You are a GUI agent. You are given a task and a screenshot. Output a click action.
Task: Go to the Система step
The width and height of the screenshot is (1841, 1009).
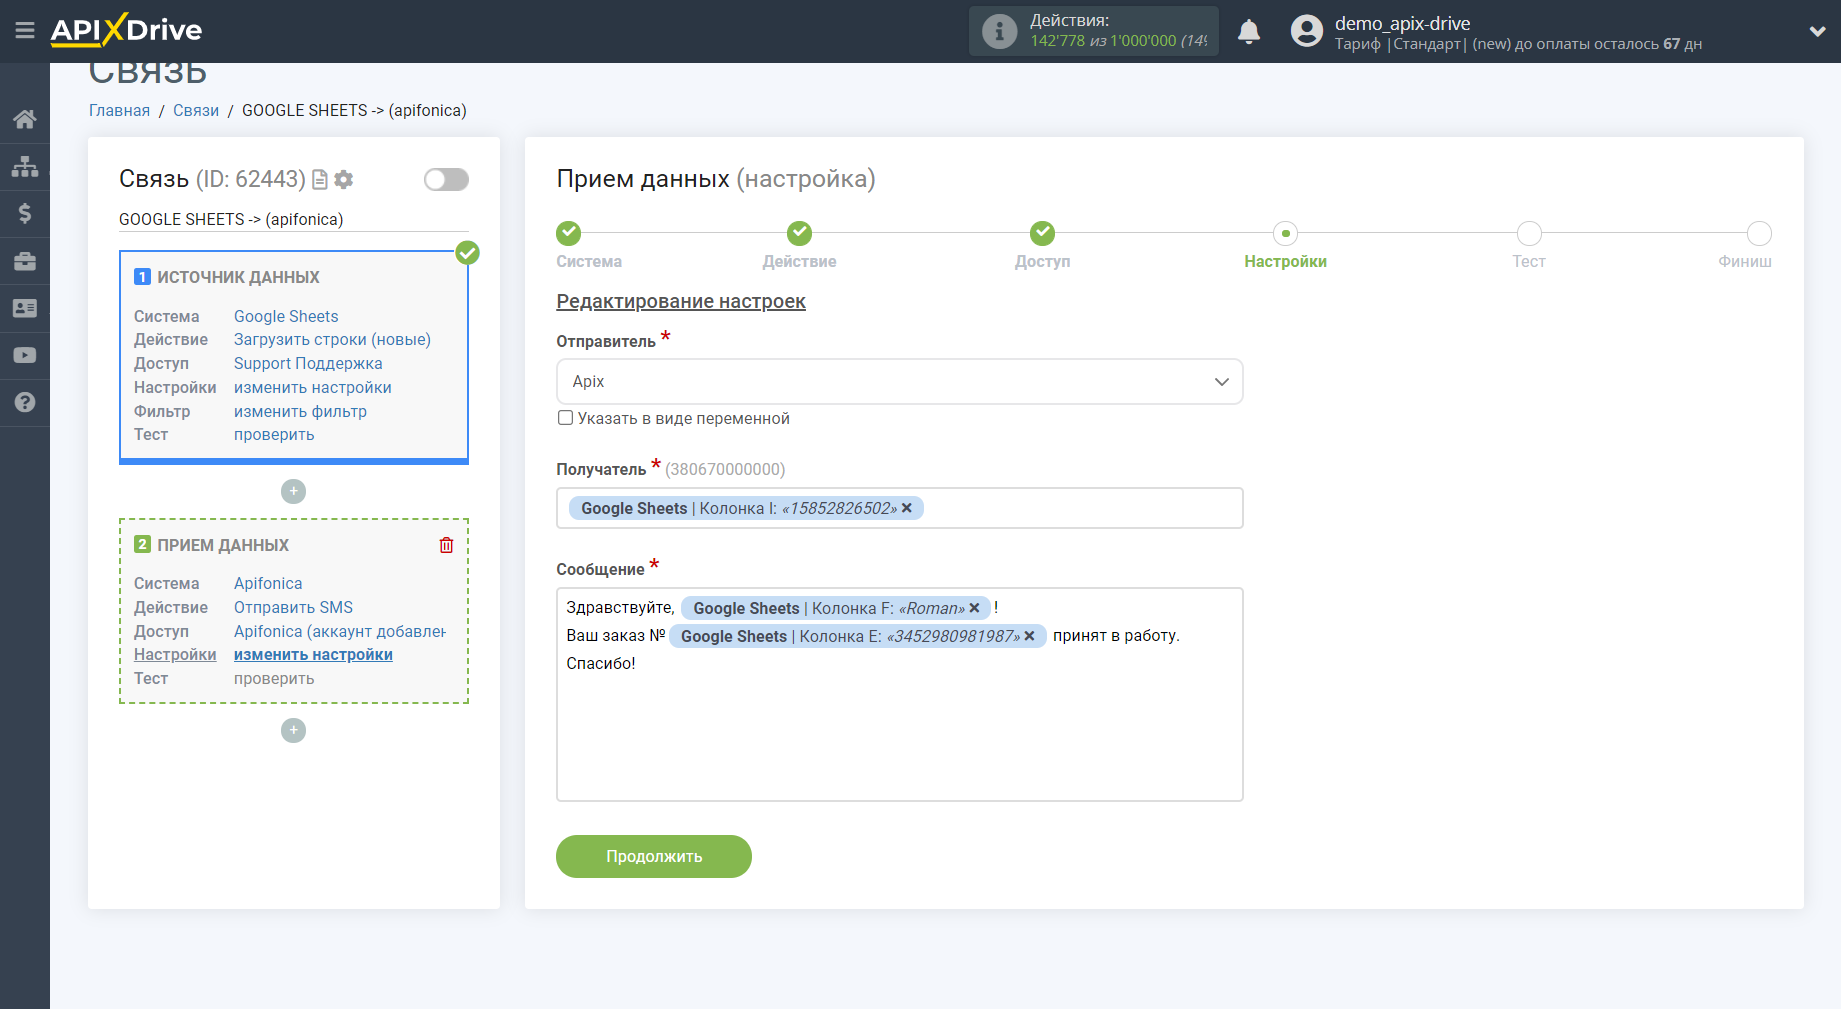point(568,233)
